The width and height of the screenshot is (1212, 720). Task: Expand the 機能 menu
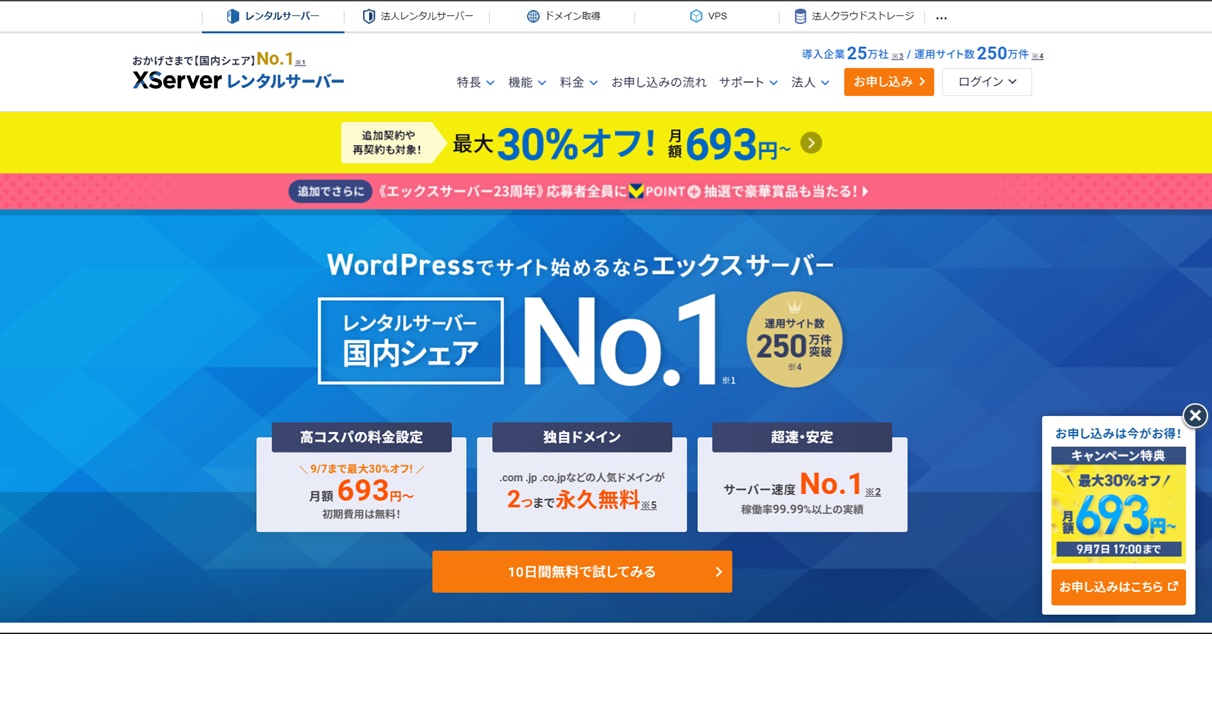coord(527,82)
